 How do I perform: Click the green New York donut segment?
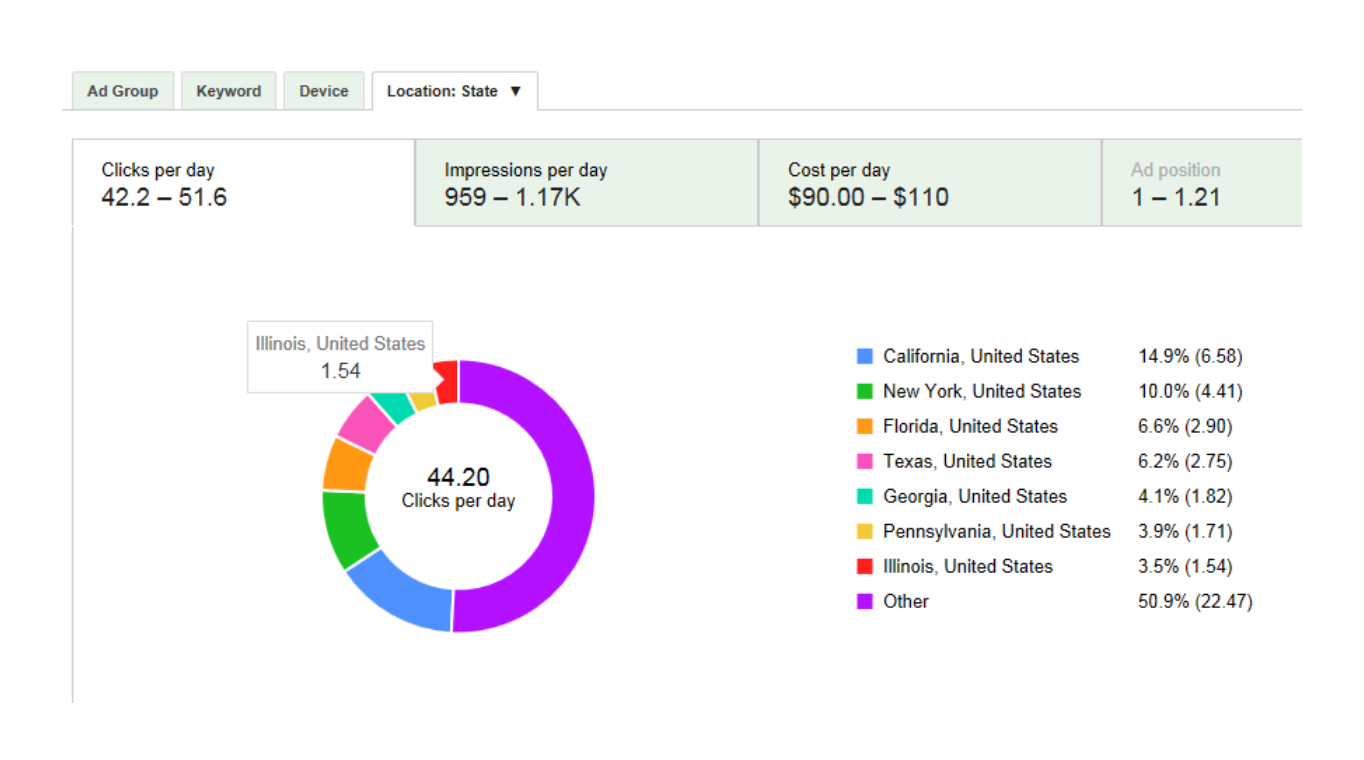click(348, 528)
